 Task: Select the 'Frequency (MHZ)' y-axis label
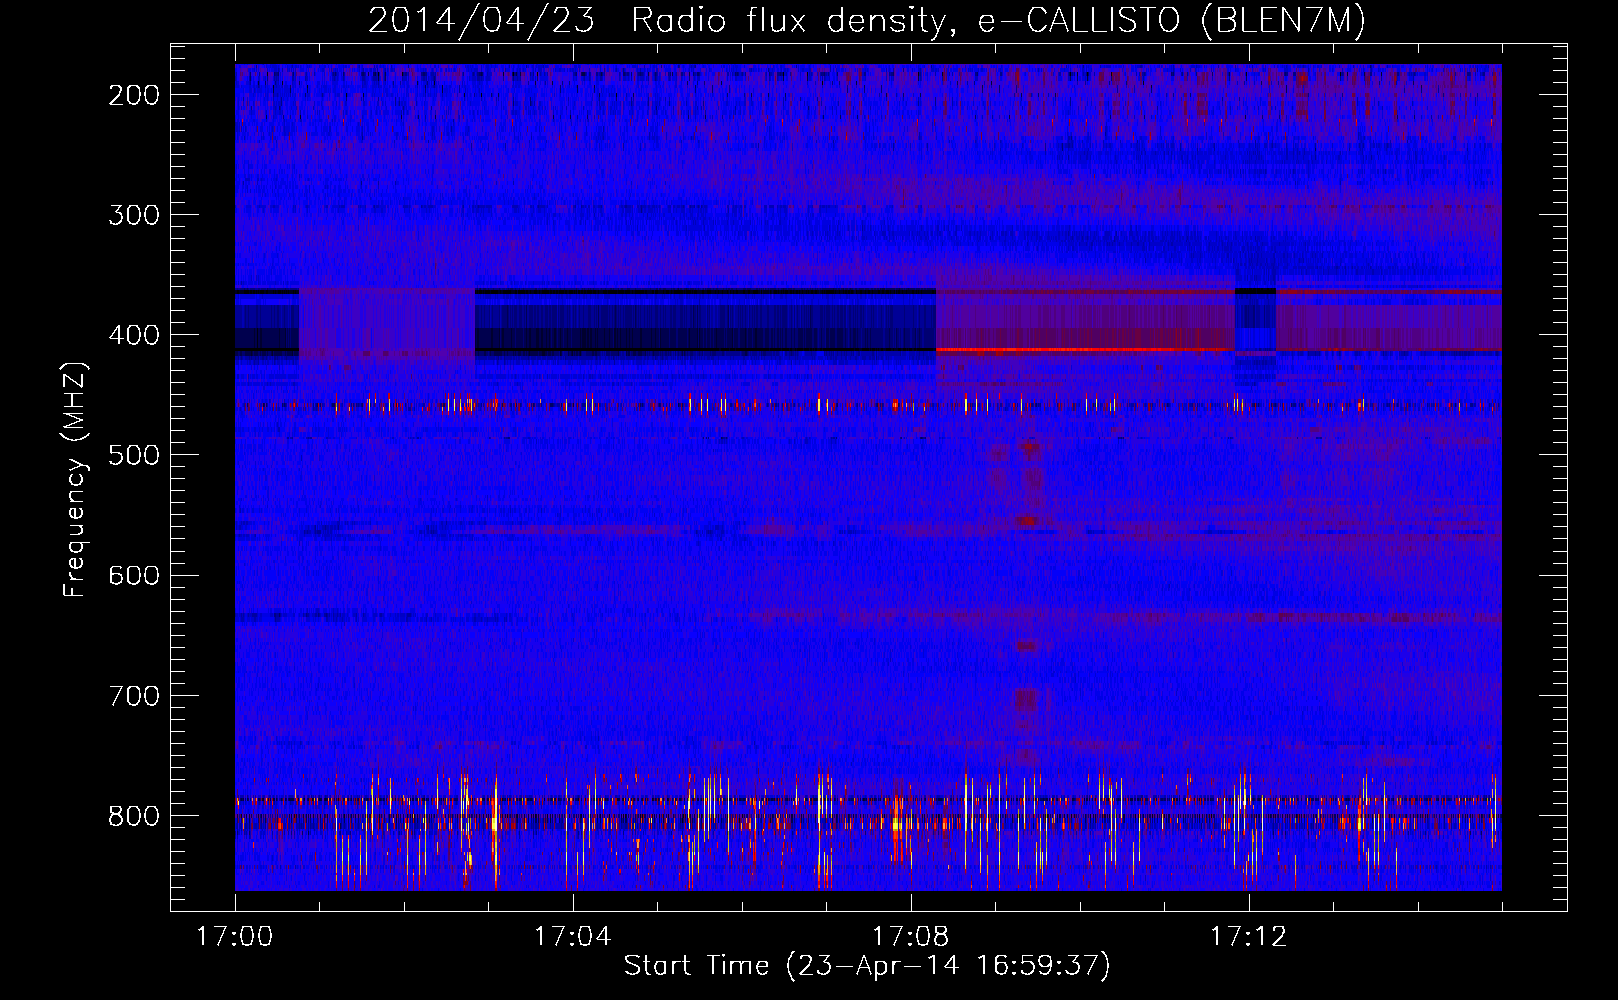[x=75, y=479]
